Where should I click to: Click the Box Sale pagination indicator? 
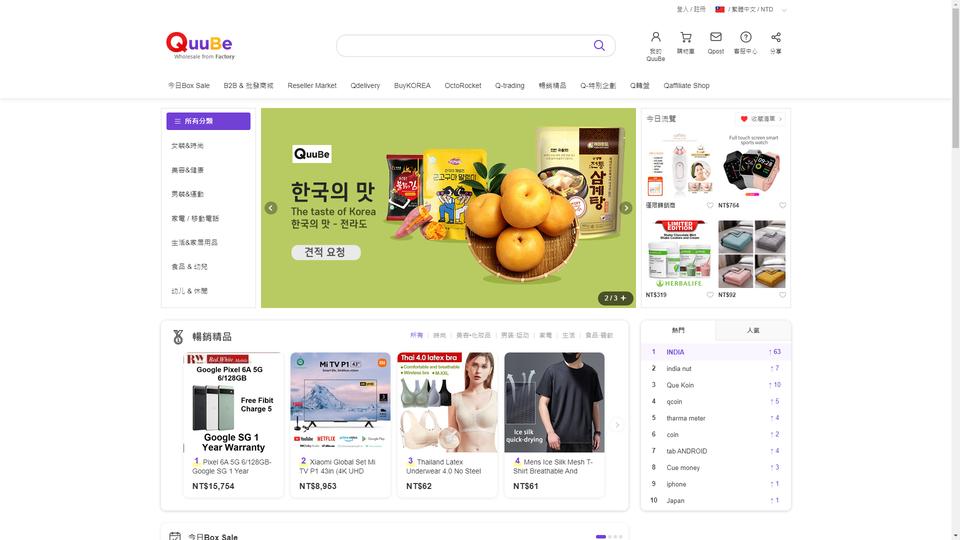(x=609, y=537)
